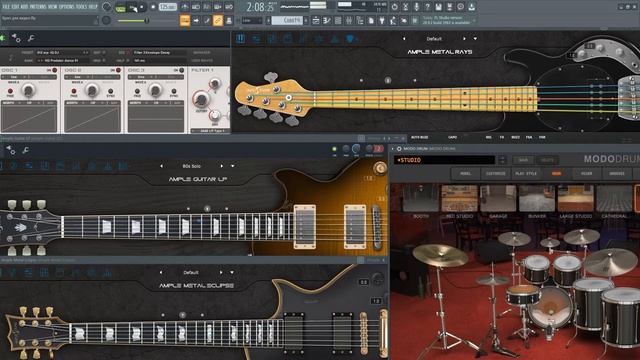Click the tempo display

(168, 7)
